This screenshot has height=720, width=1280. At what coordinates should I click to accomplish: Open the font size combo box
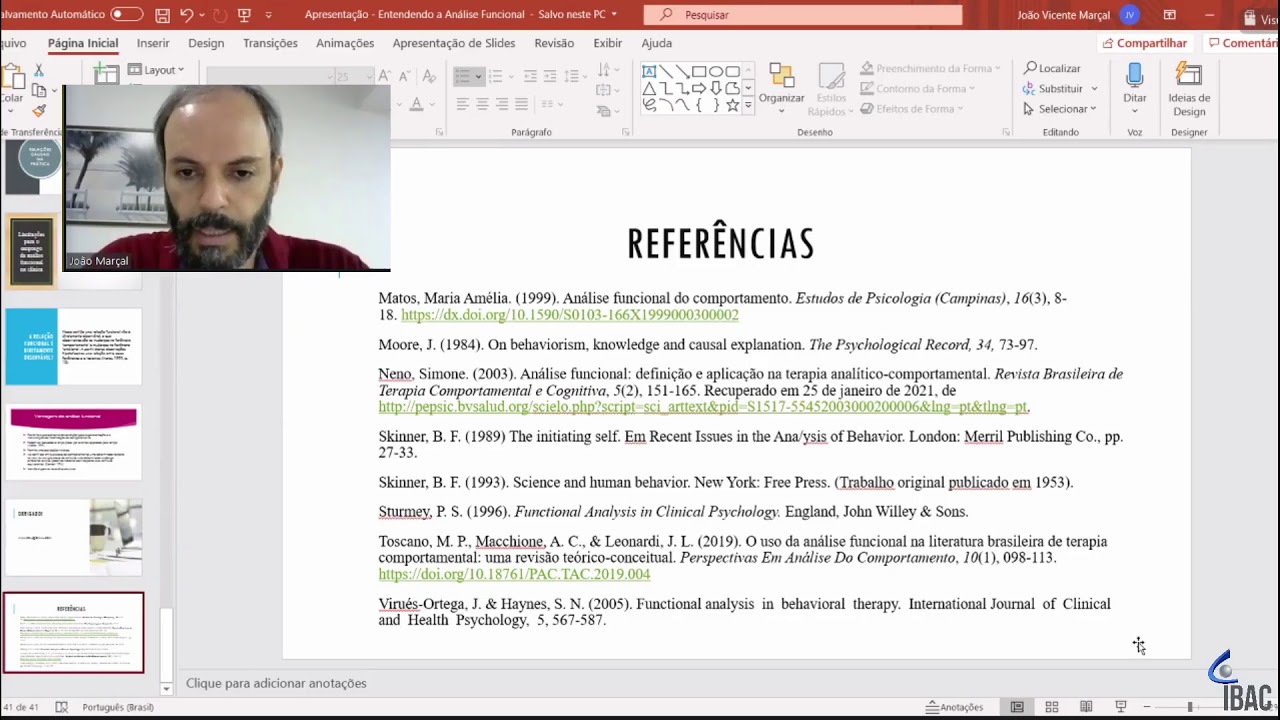click(x=353, y=77)
